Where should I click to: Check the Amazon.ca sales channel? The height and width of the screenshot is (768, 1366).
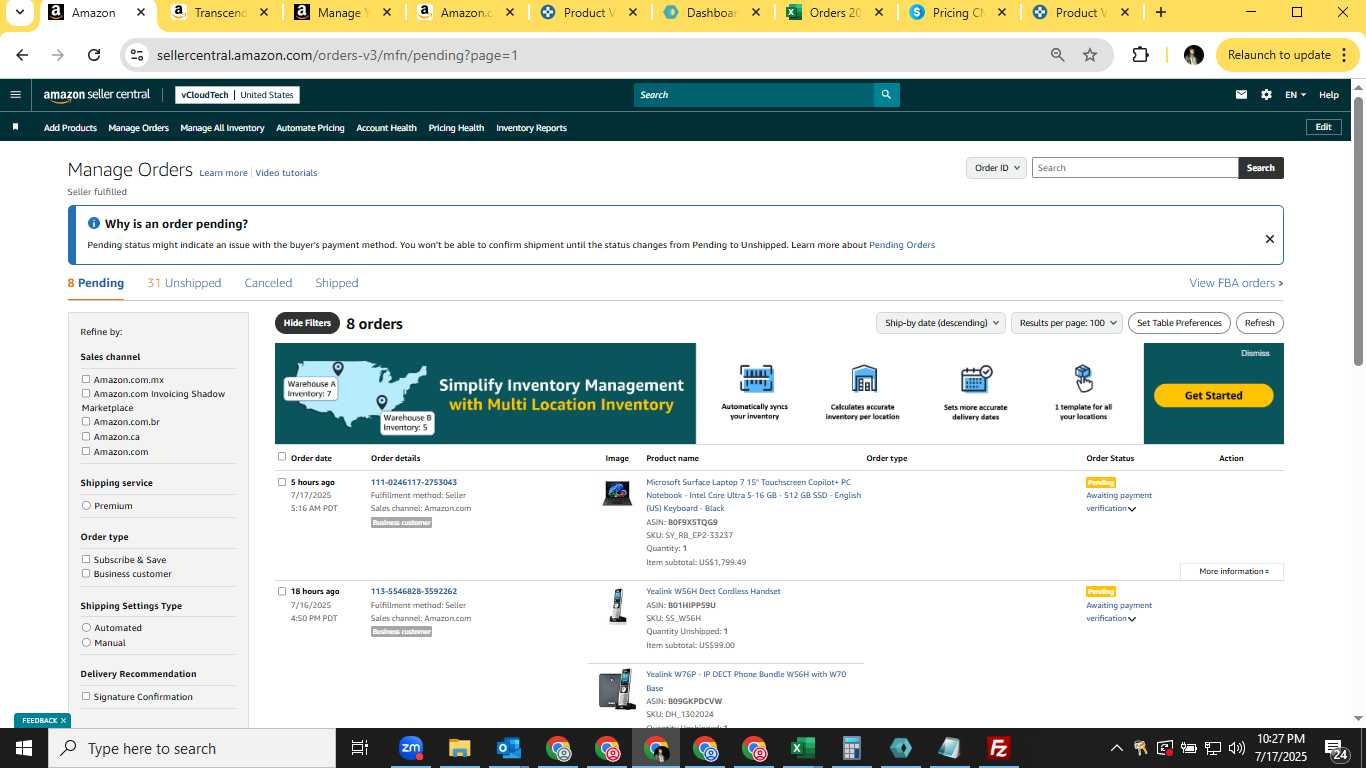(86, 436)
